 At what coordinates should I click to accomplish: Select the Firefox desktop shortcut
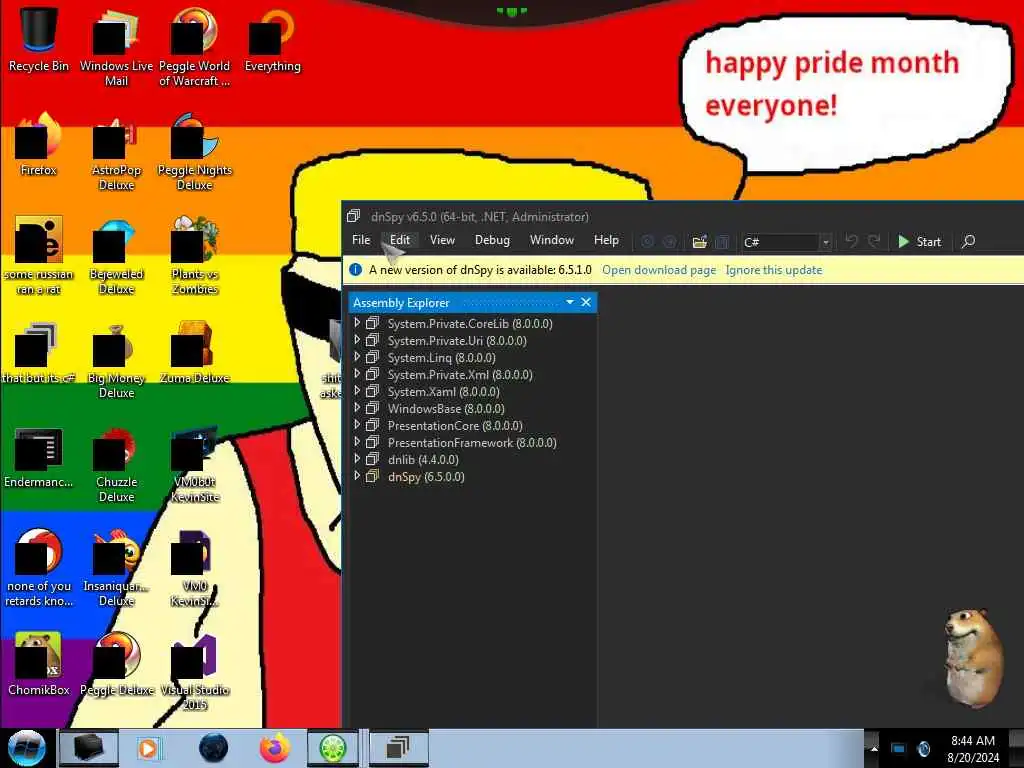click(39, 144)
